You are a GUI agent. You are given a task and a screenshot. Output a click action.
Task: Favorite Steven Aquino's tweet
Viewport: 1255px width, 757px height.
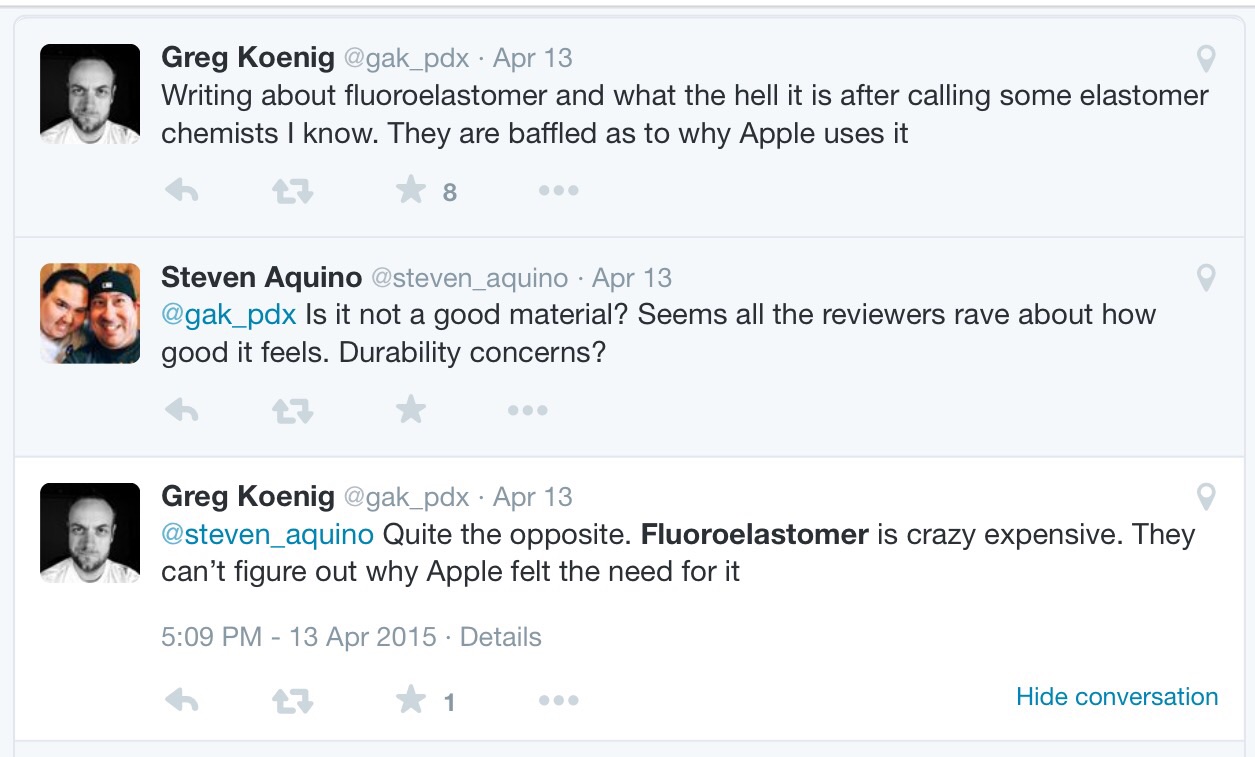(411, 410)
